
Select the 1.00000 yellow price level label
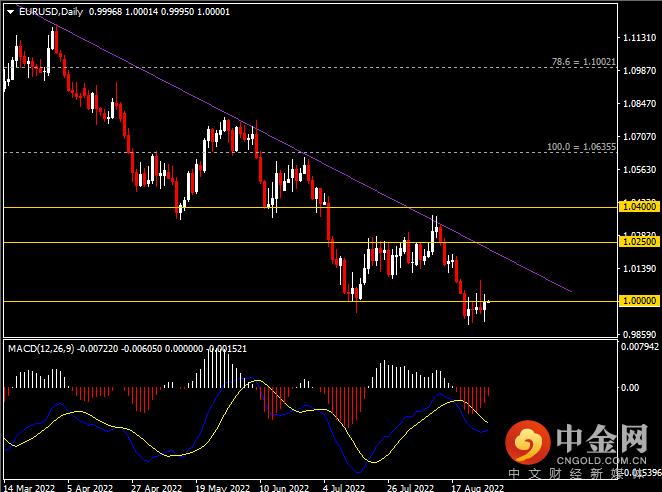[x=640, y=301]
